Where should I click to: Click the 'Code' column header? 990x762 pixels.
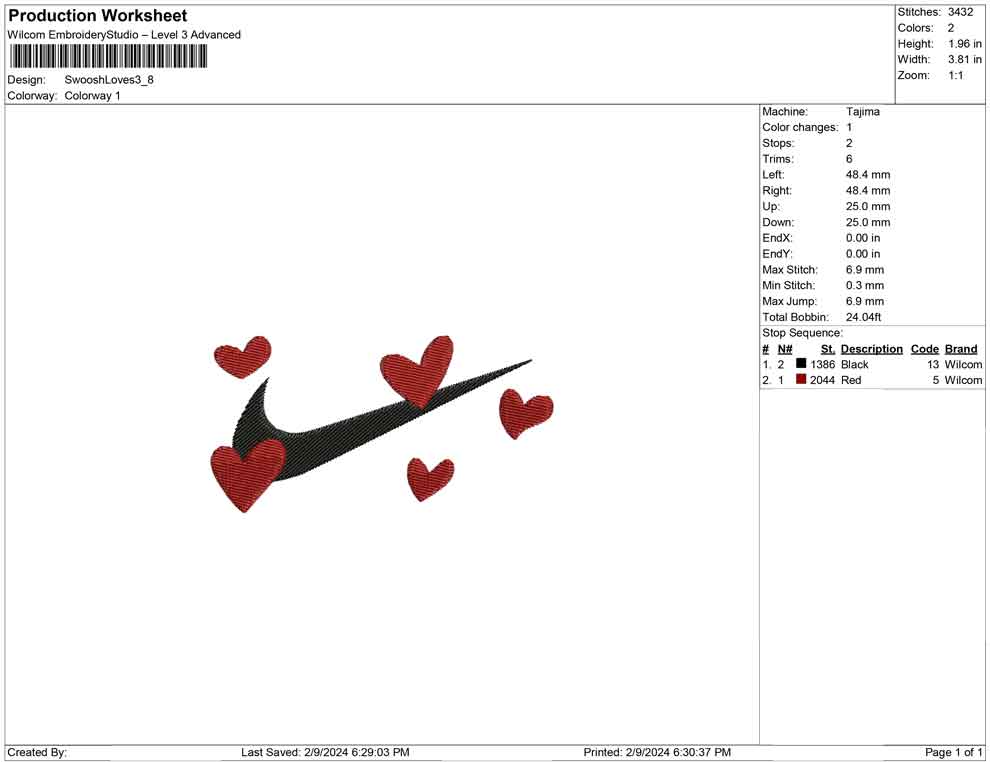tap(924, 349)
